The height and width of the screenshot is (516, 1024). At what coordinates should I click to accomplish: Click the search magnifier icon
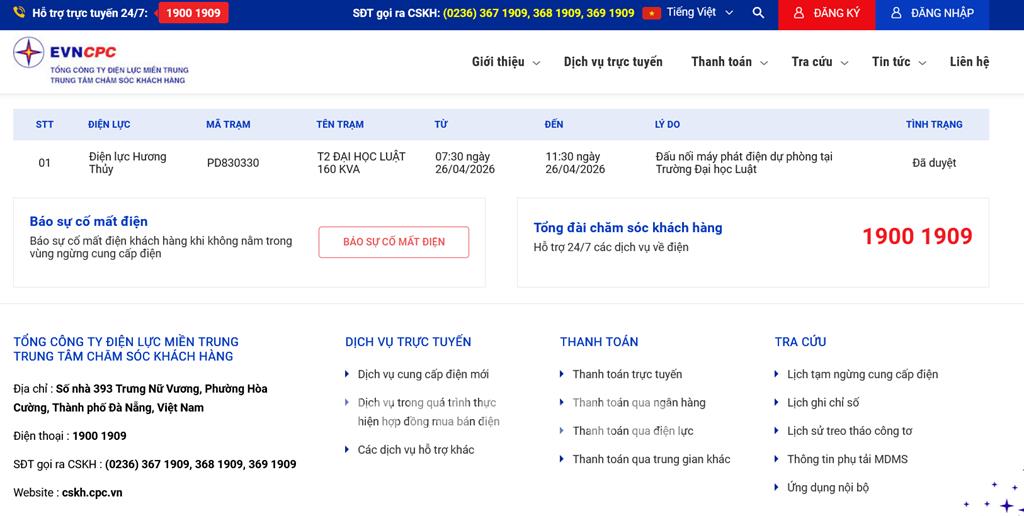tap(758, 13)
